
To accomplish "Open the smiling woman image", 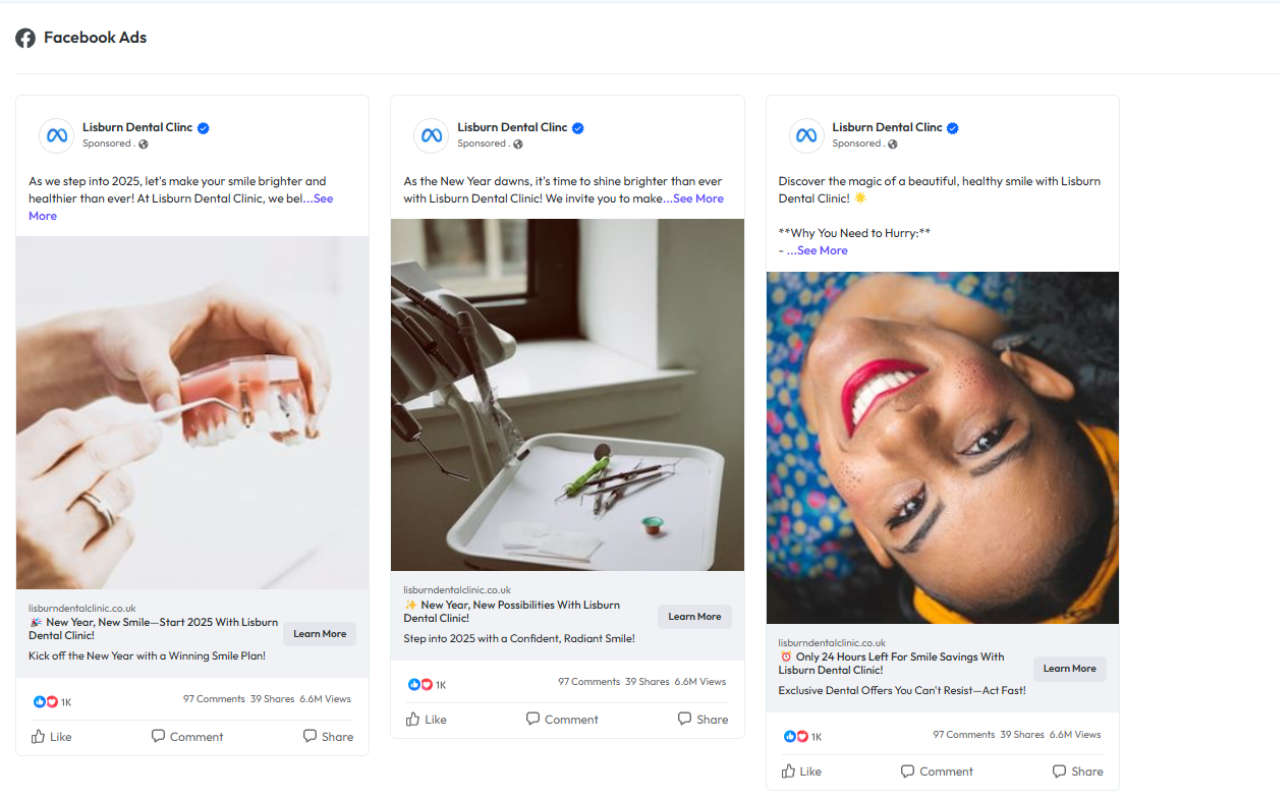I will click(943, 448).
